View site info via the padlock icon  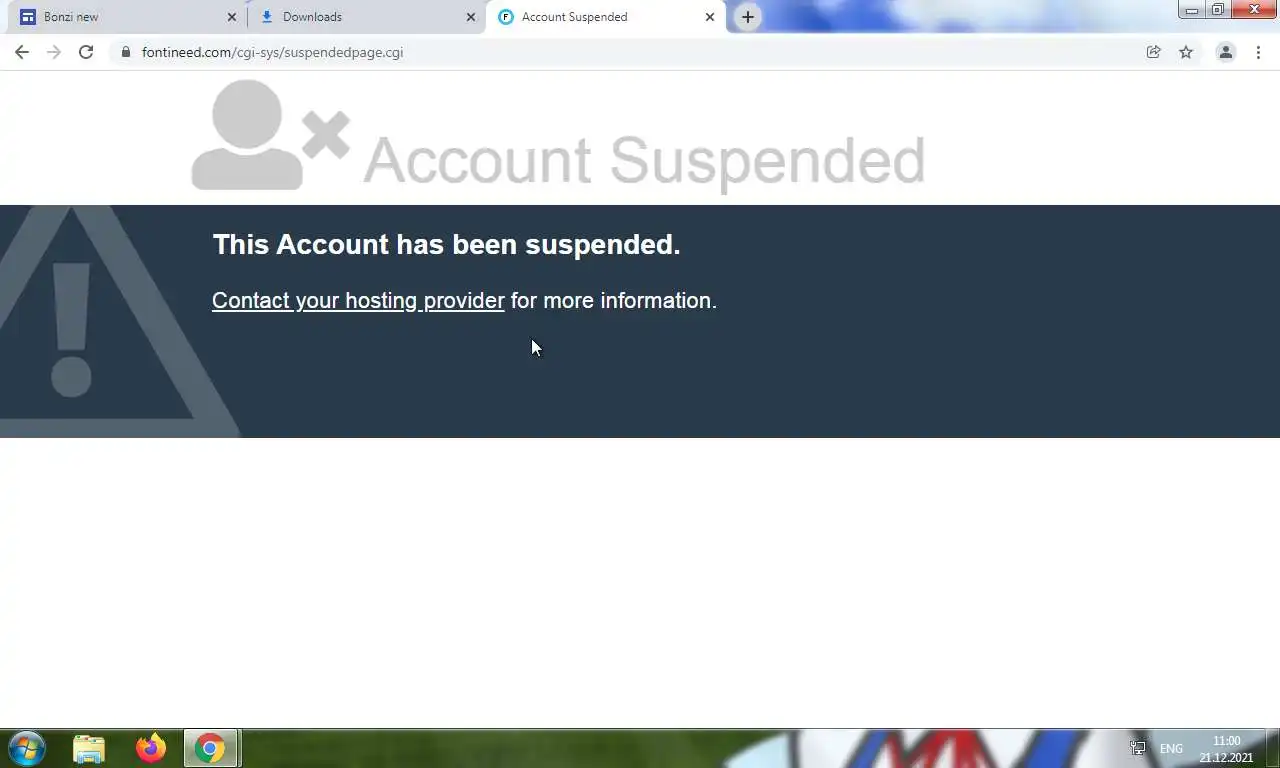tap(125, 52)
